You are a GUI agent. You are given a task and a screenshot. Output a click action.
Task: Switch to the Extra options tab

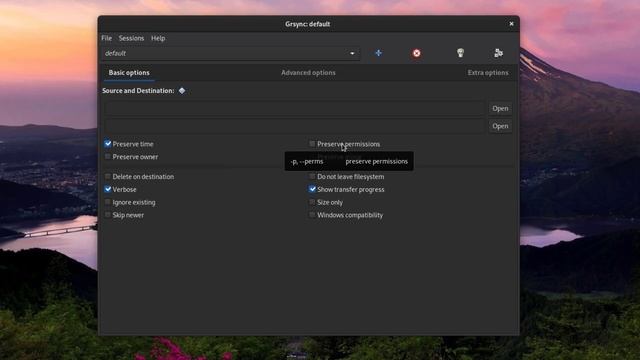pyautogui.click(x=488, y=73)
